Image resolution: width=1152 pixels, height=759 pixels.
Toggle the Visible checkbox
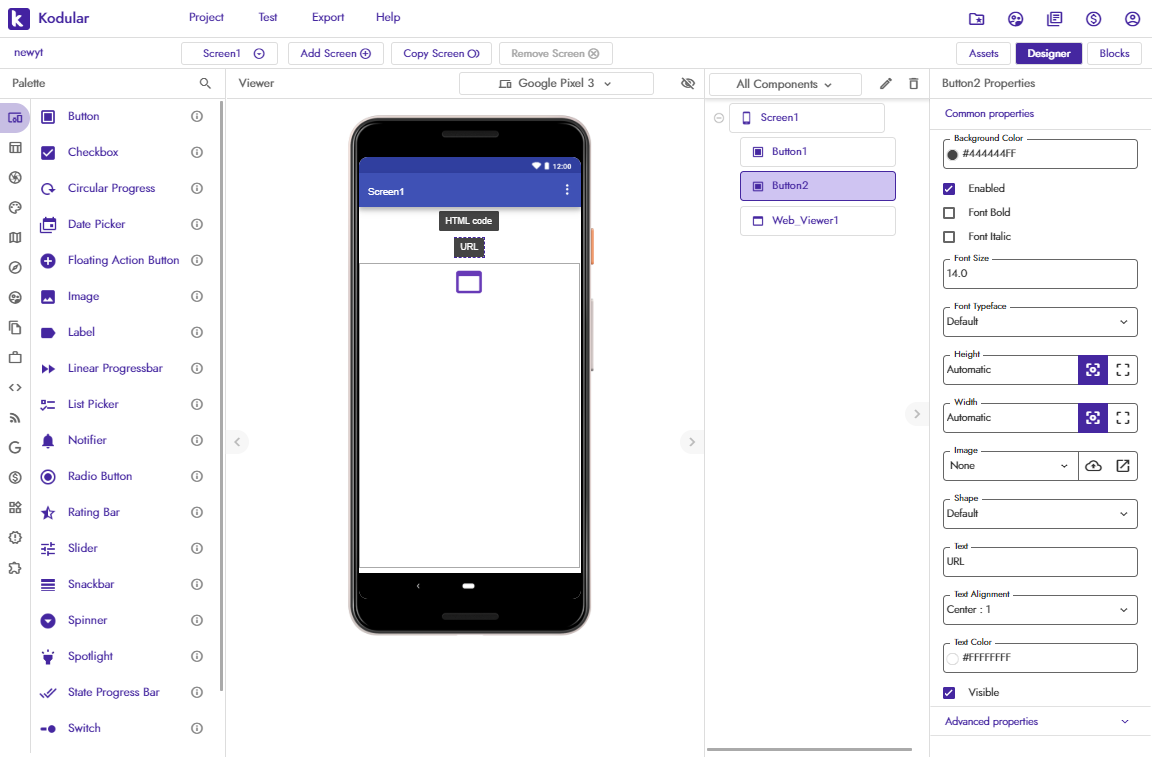pos(949,693)
